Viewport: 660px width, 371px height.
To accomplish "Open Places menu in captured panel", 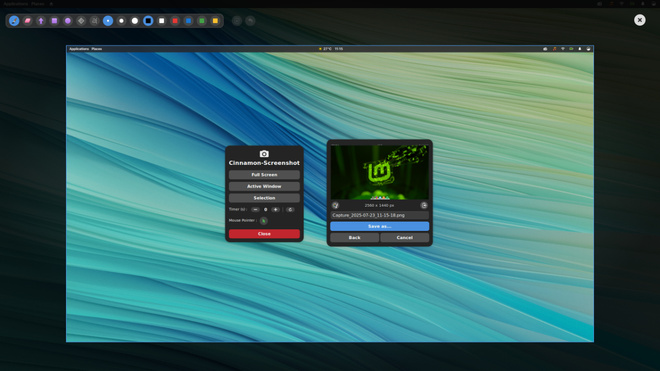I will 97,49.
